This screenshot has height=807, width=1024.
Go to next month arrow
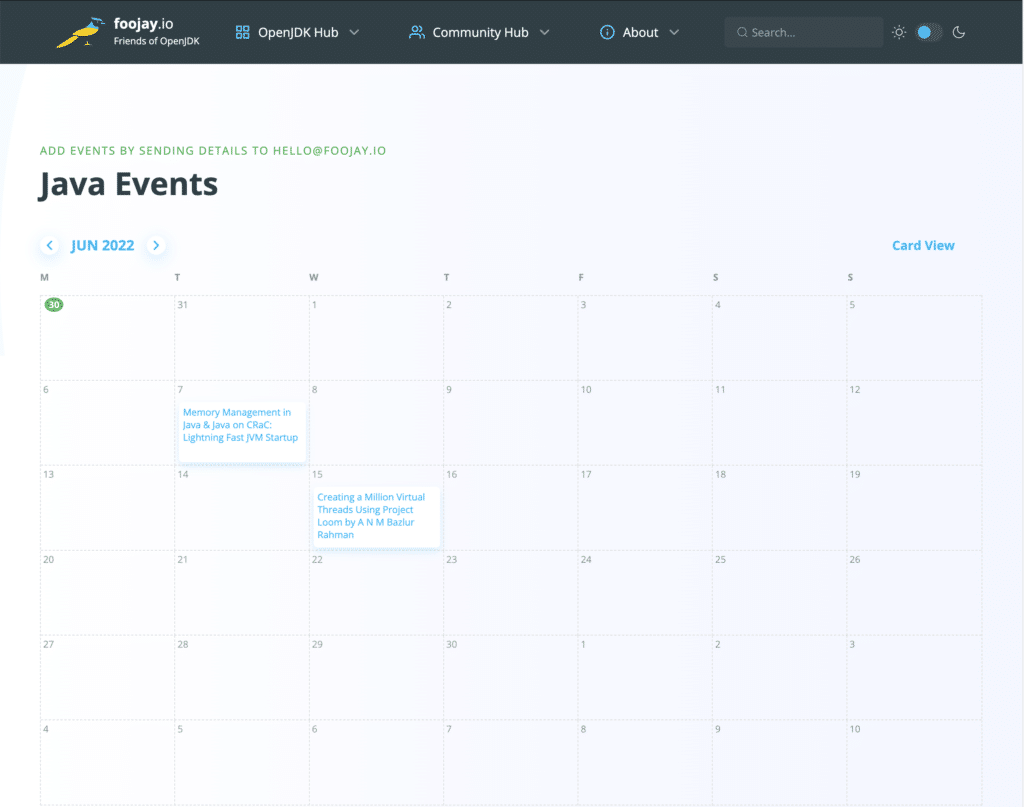point(156,245)
